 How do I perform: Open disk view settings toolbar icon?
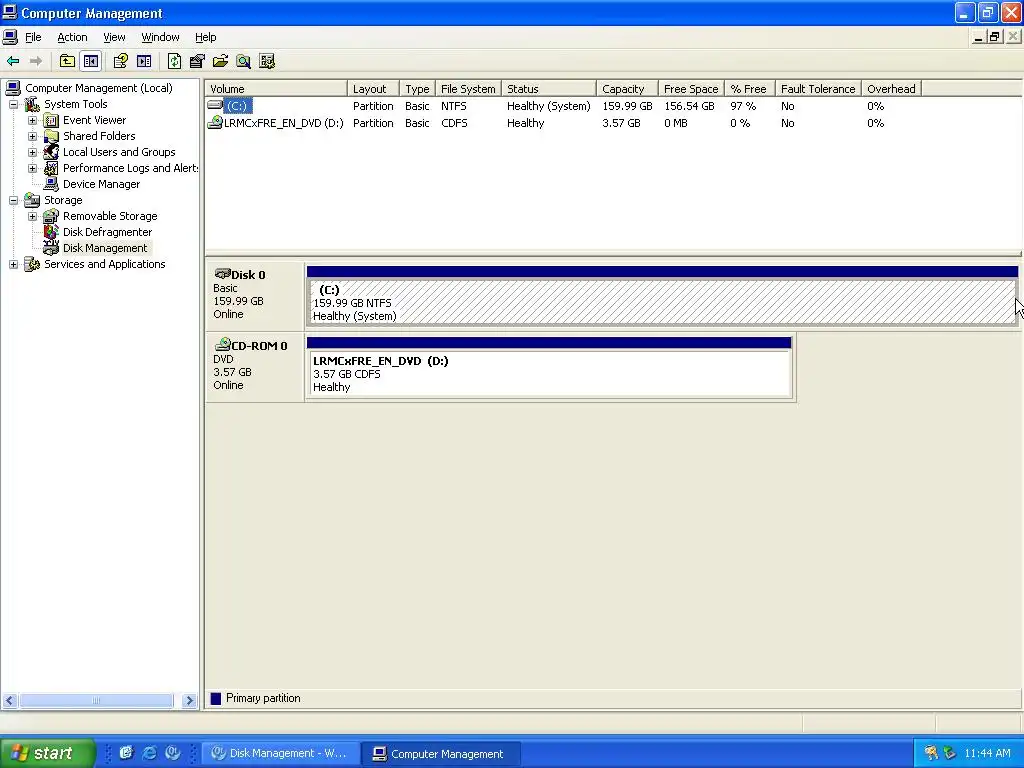(266, 61)
